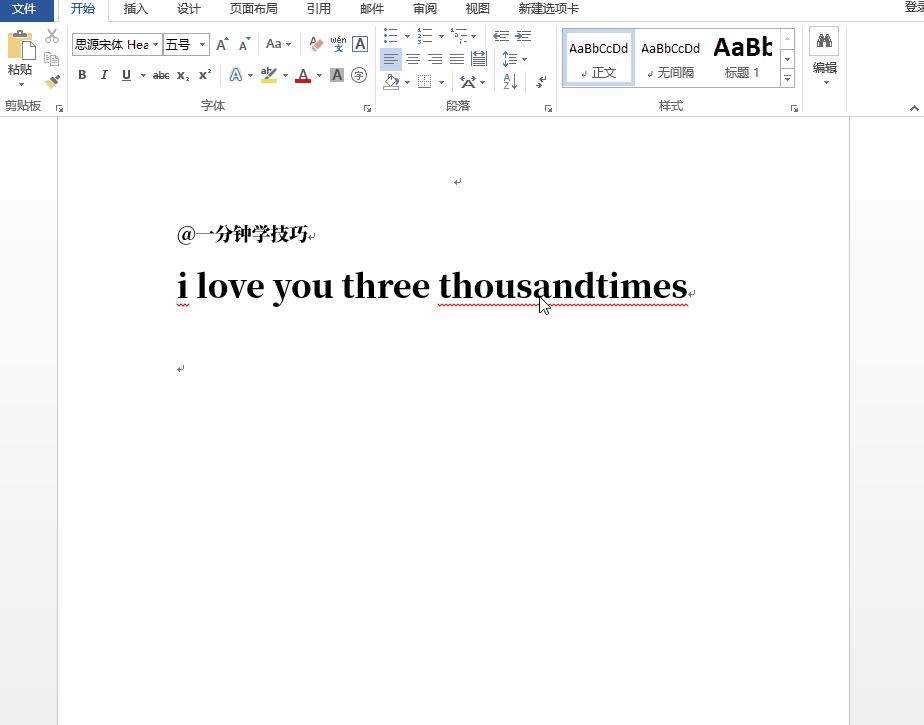This screenshot has height=725, width=924.
Task: Apply the 无间隔 No Spacing style
Action: [x=671, y=58]
